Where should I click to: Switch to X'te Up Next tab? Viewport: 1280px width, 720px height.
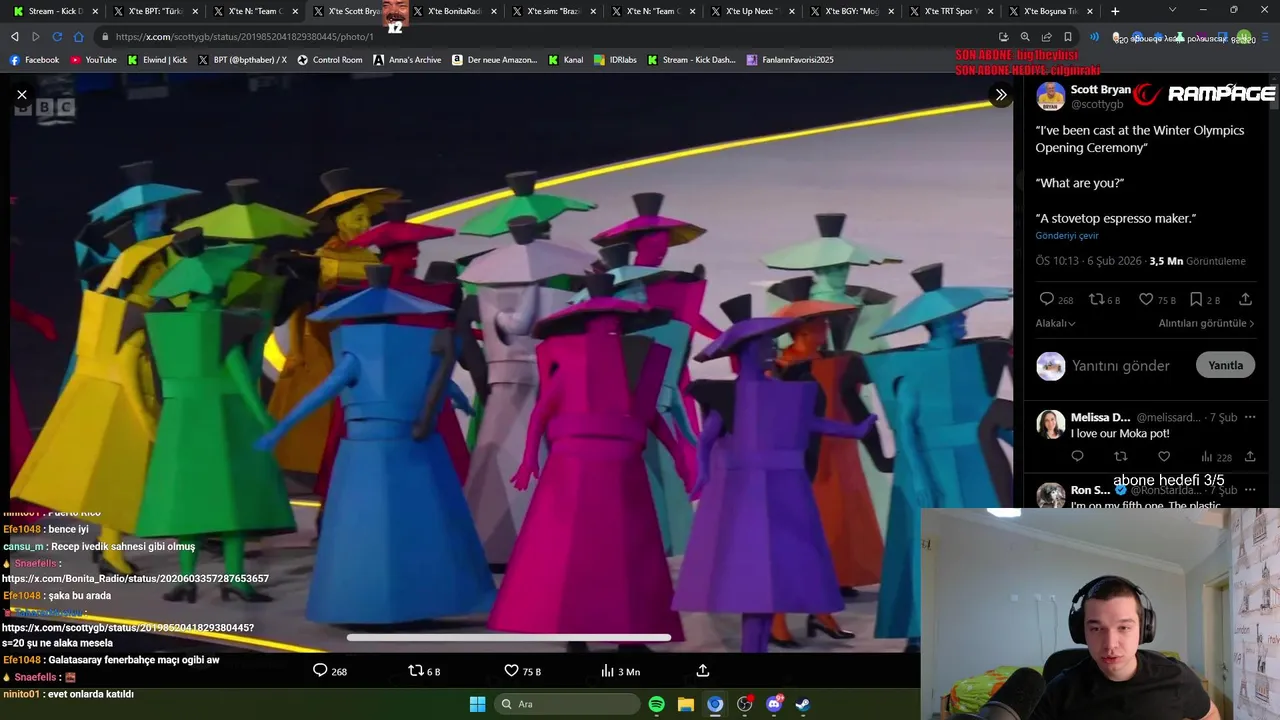point(753,11)
